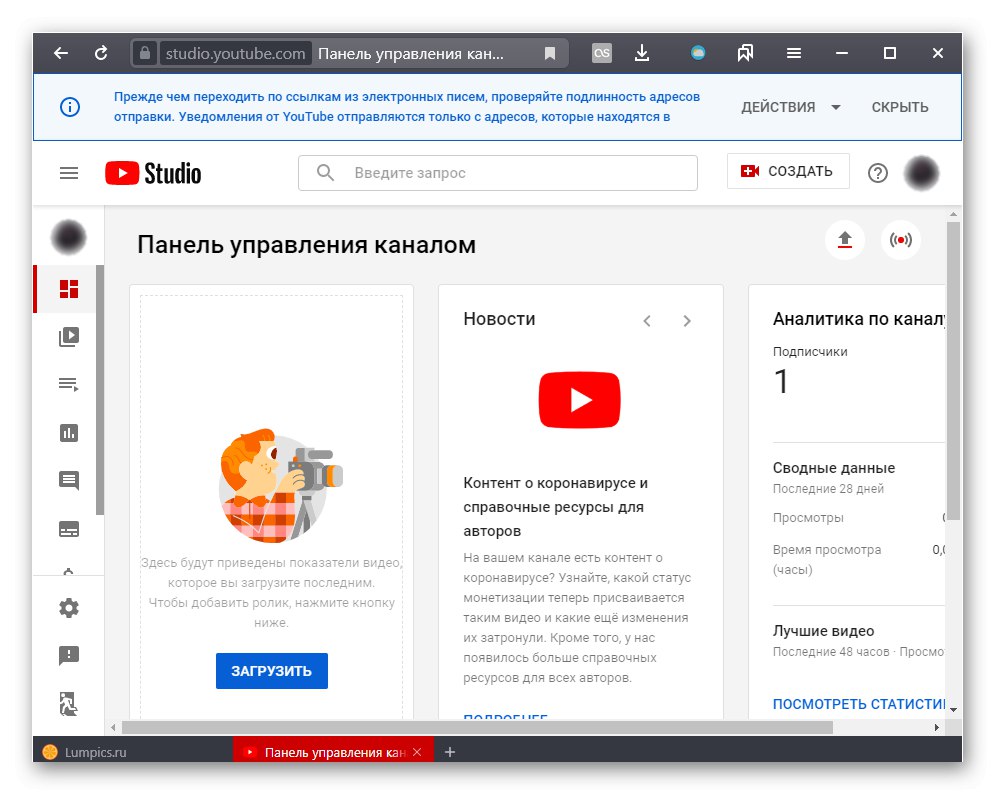Click the СОЗДАТЬ button
Image resolution: width=995 pixels, height=794 pixels.
point(787,171)
